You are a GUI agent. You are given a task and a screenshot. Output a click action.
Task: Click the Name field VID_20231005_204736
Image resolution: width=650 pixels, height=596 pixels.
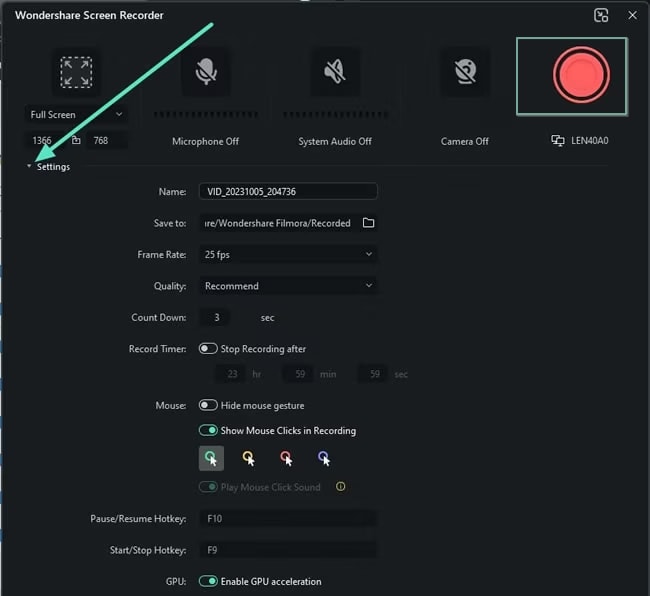click(x=288, y=191)
